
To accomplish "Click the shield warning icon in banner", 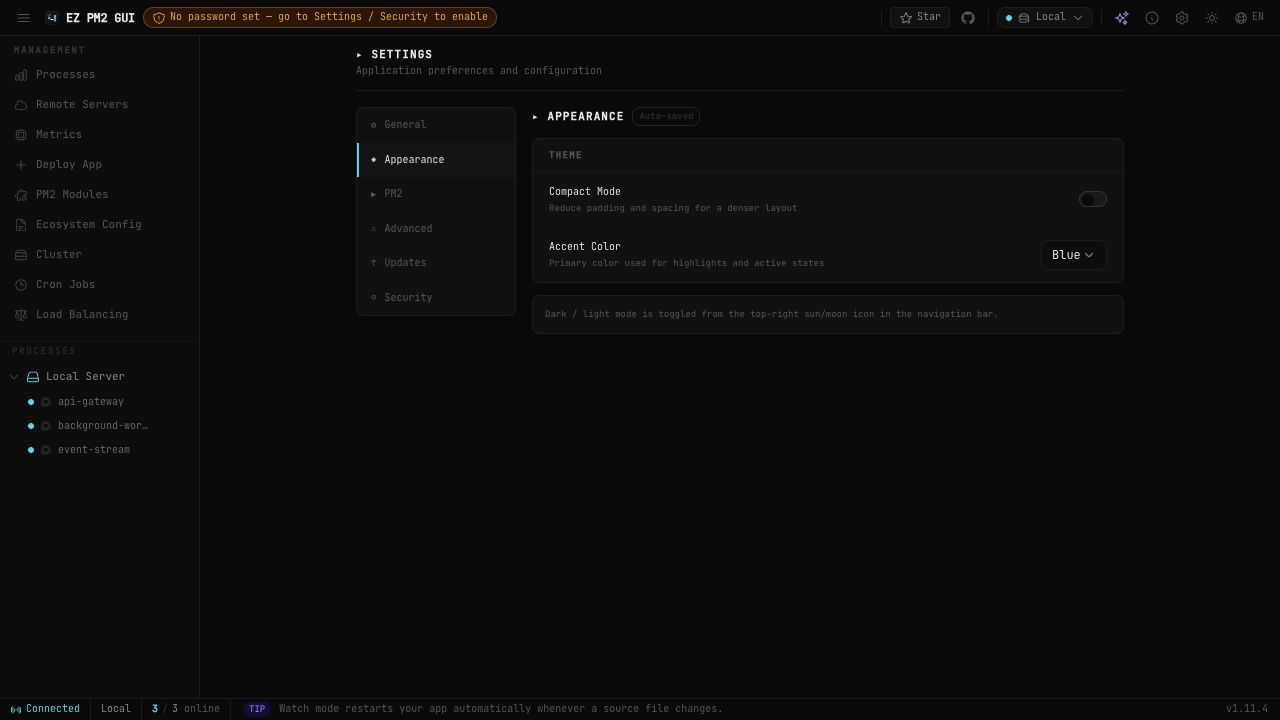I will pos(158,17).
